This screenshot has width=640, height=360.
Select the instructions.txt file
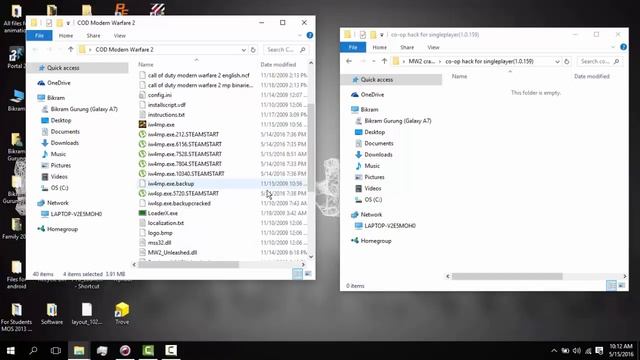click(x=166, y=115)
